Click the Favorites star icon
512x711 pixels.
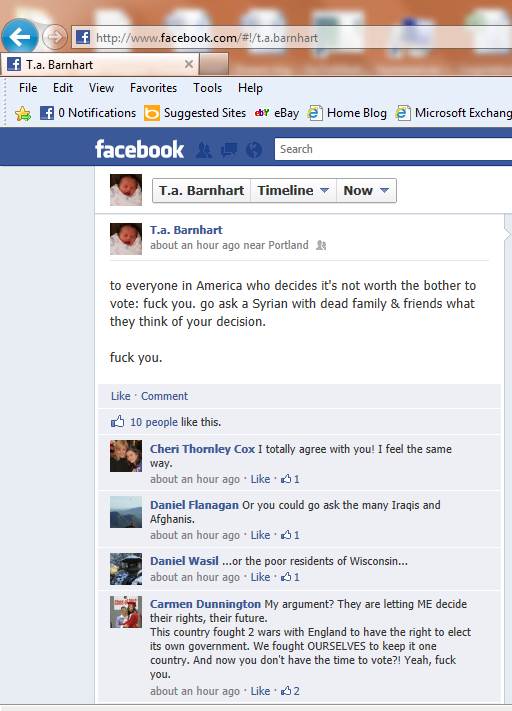[x=23, y=113]
